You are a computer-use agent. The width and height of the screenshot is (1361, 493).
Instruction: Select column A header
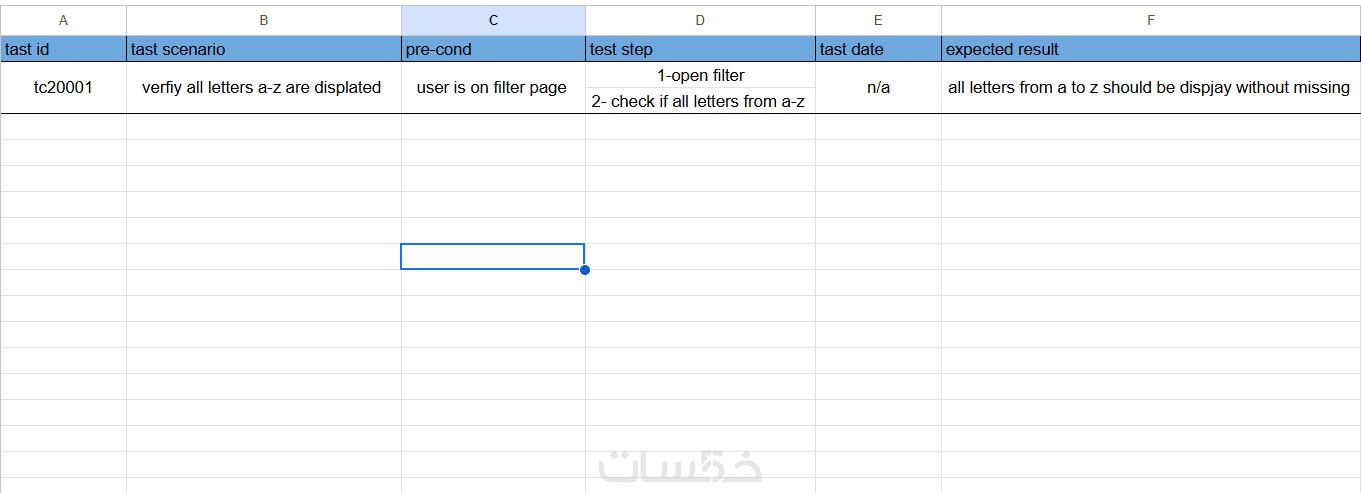point(63,20)
